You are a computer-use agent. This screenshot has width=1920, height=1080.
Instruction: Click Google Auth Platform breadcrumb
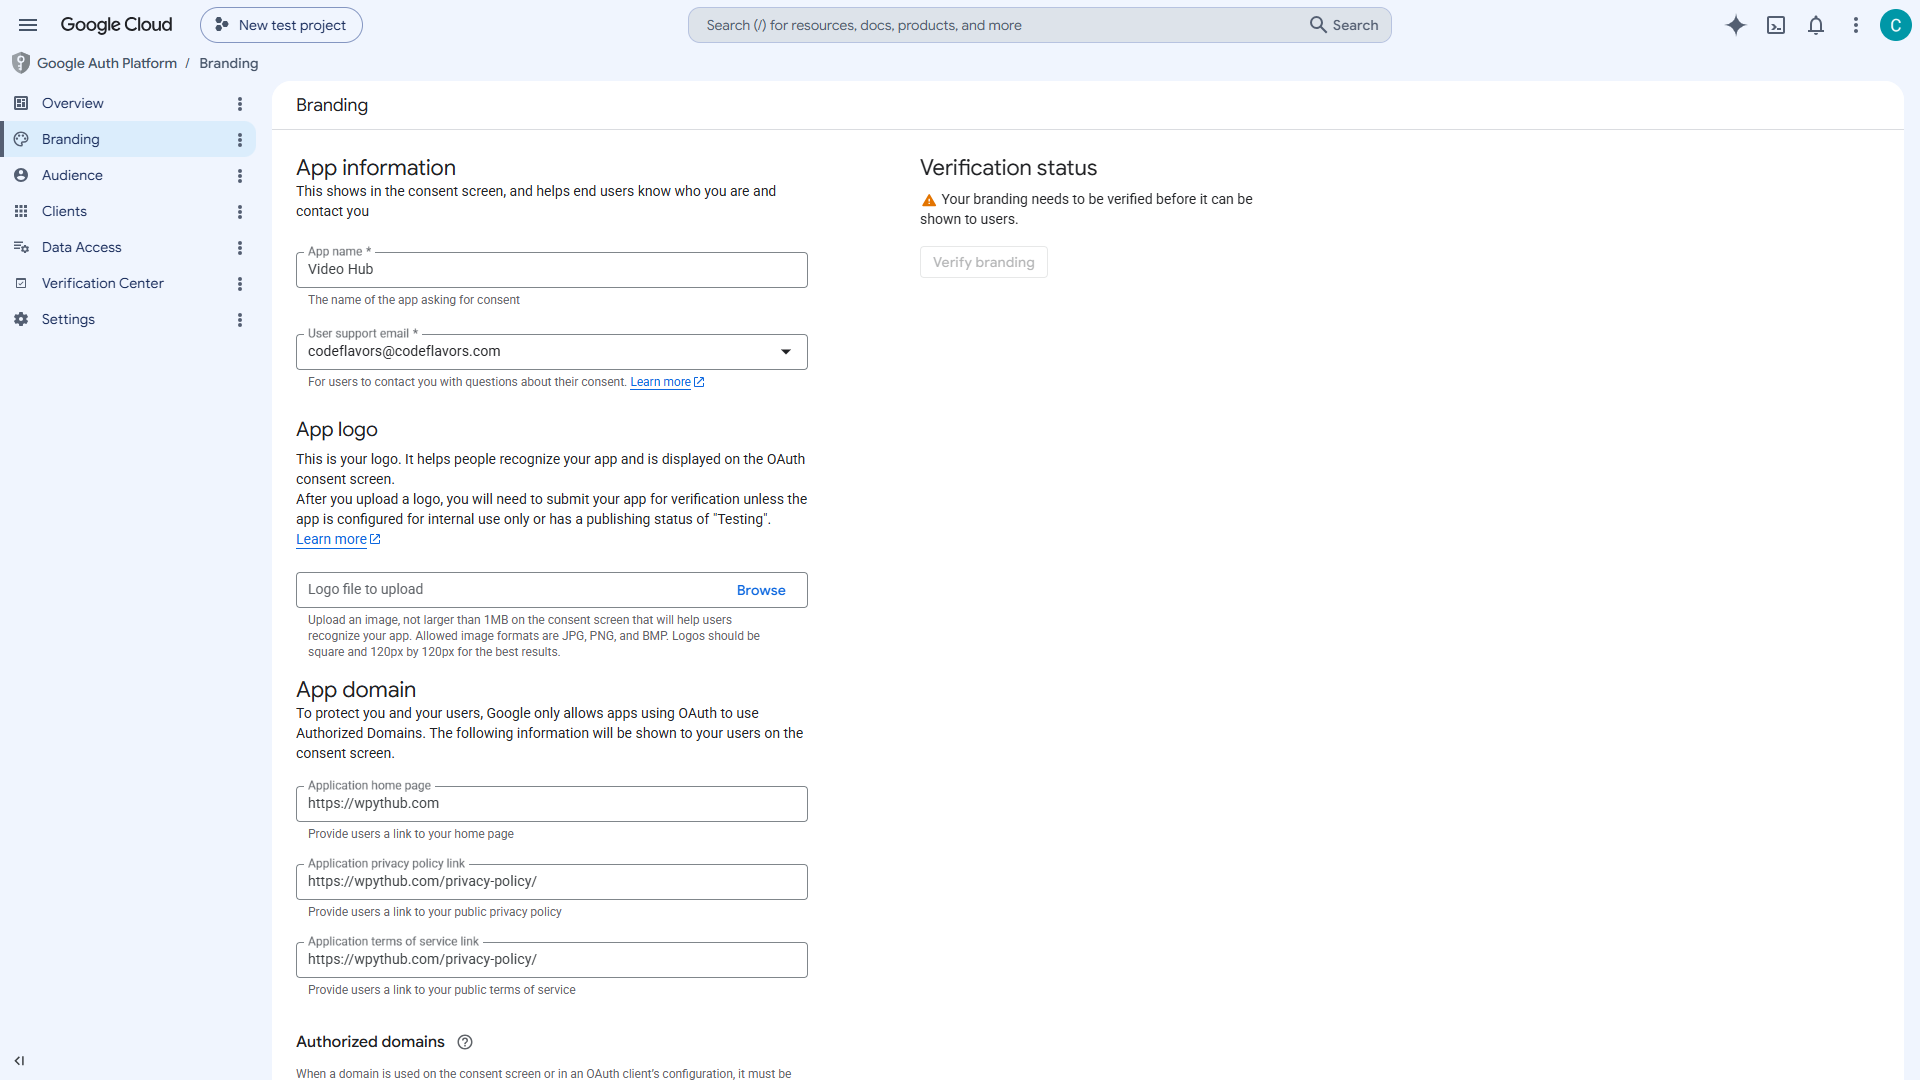click(107, 63)
